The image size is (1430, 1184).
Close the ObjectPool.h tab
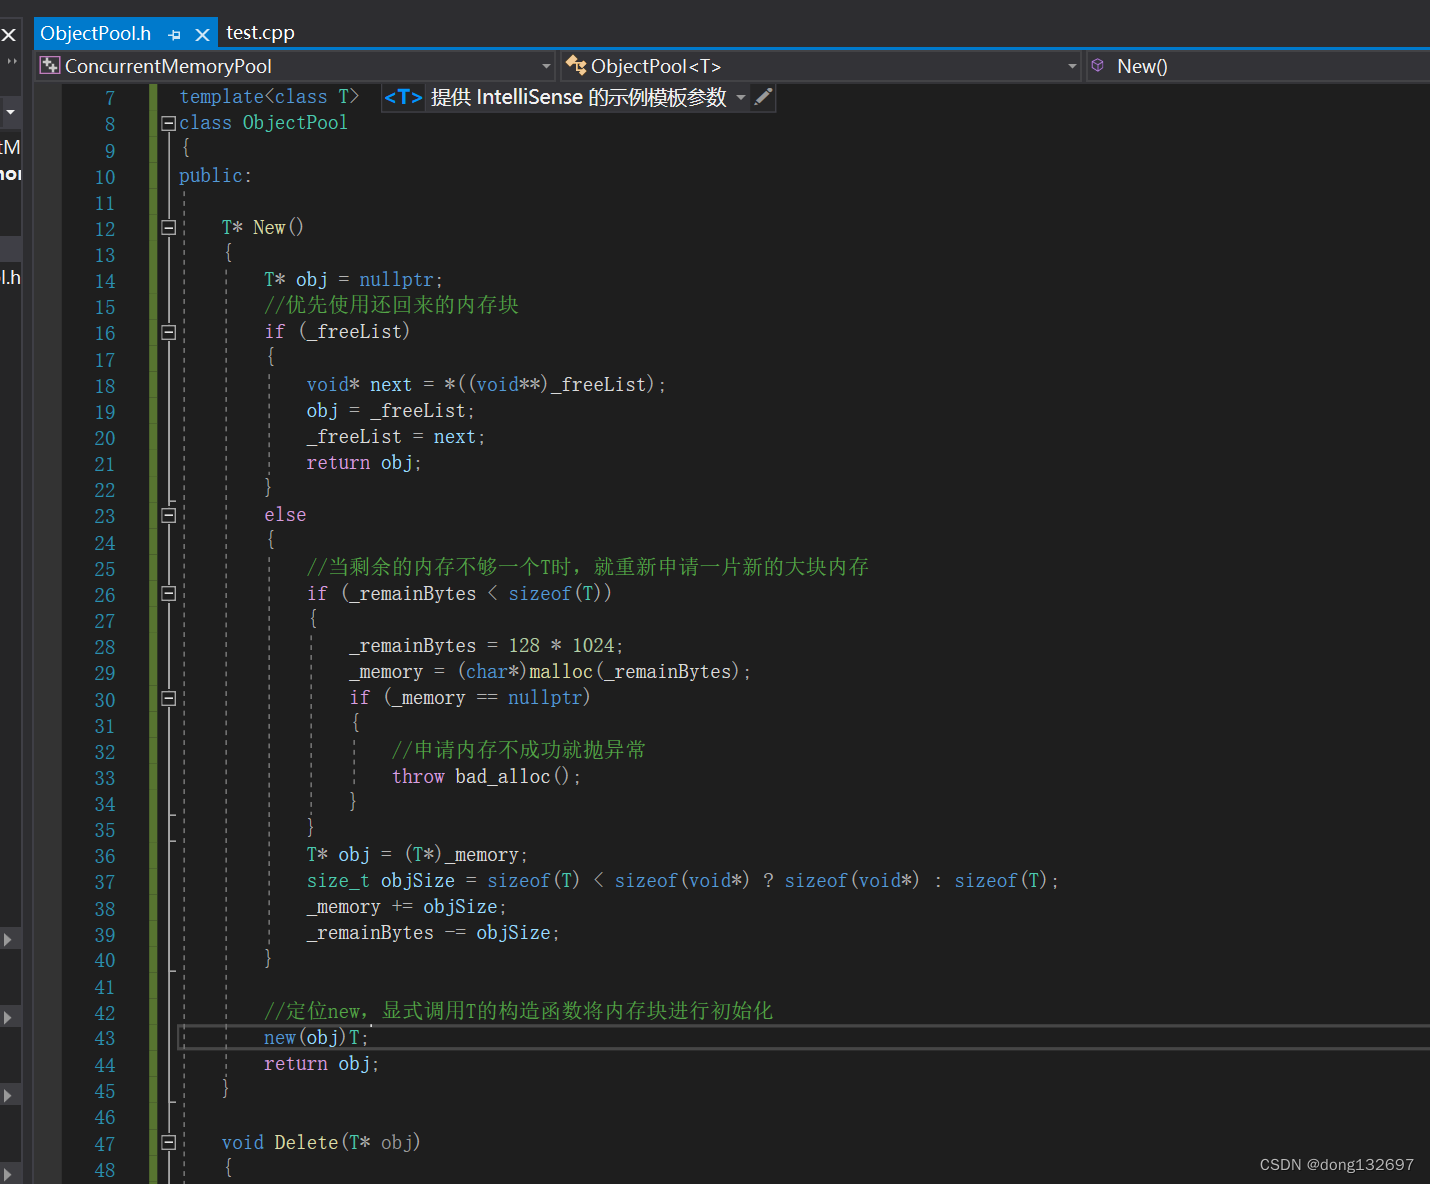pyautogui.click(x=202, y=34)
